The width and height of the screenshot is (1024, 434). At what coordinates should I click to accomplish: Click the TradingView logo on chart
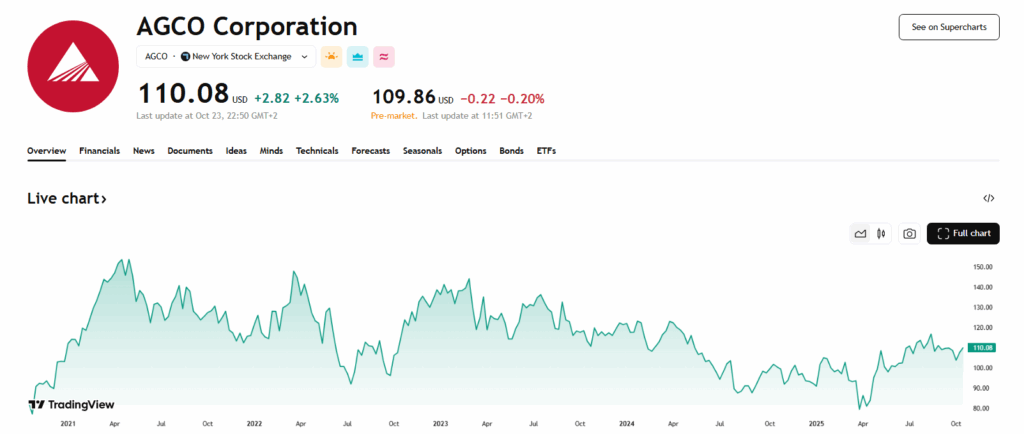tap(71, 405)
